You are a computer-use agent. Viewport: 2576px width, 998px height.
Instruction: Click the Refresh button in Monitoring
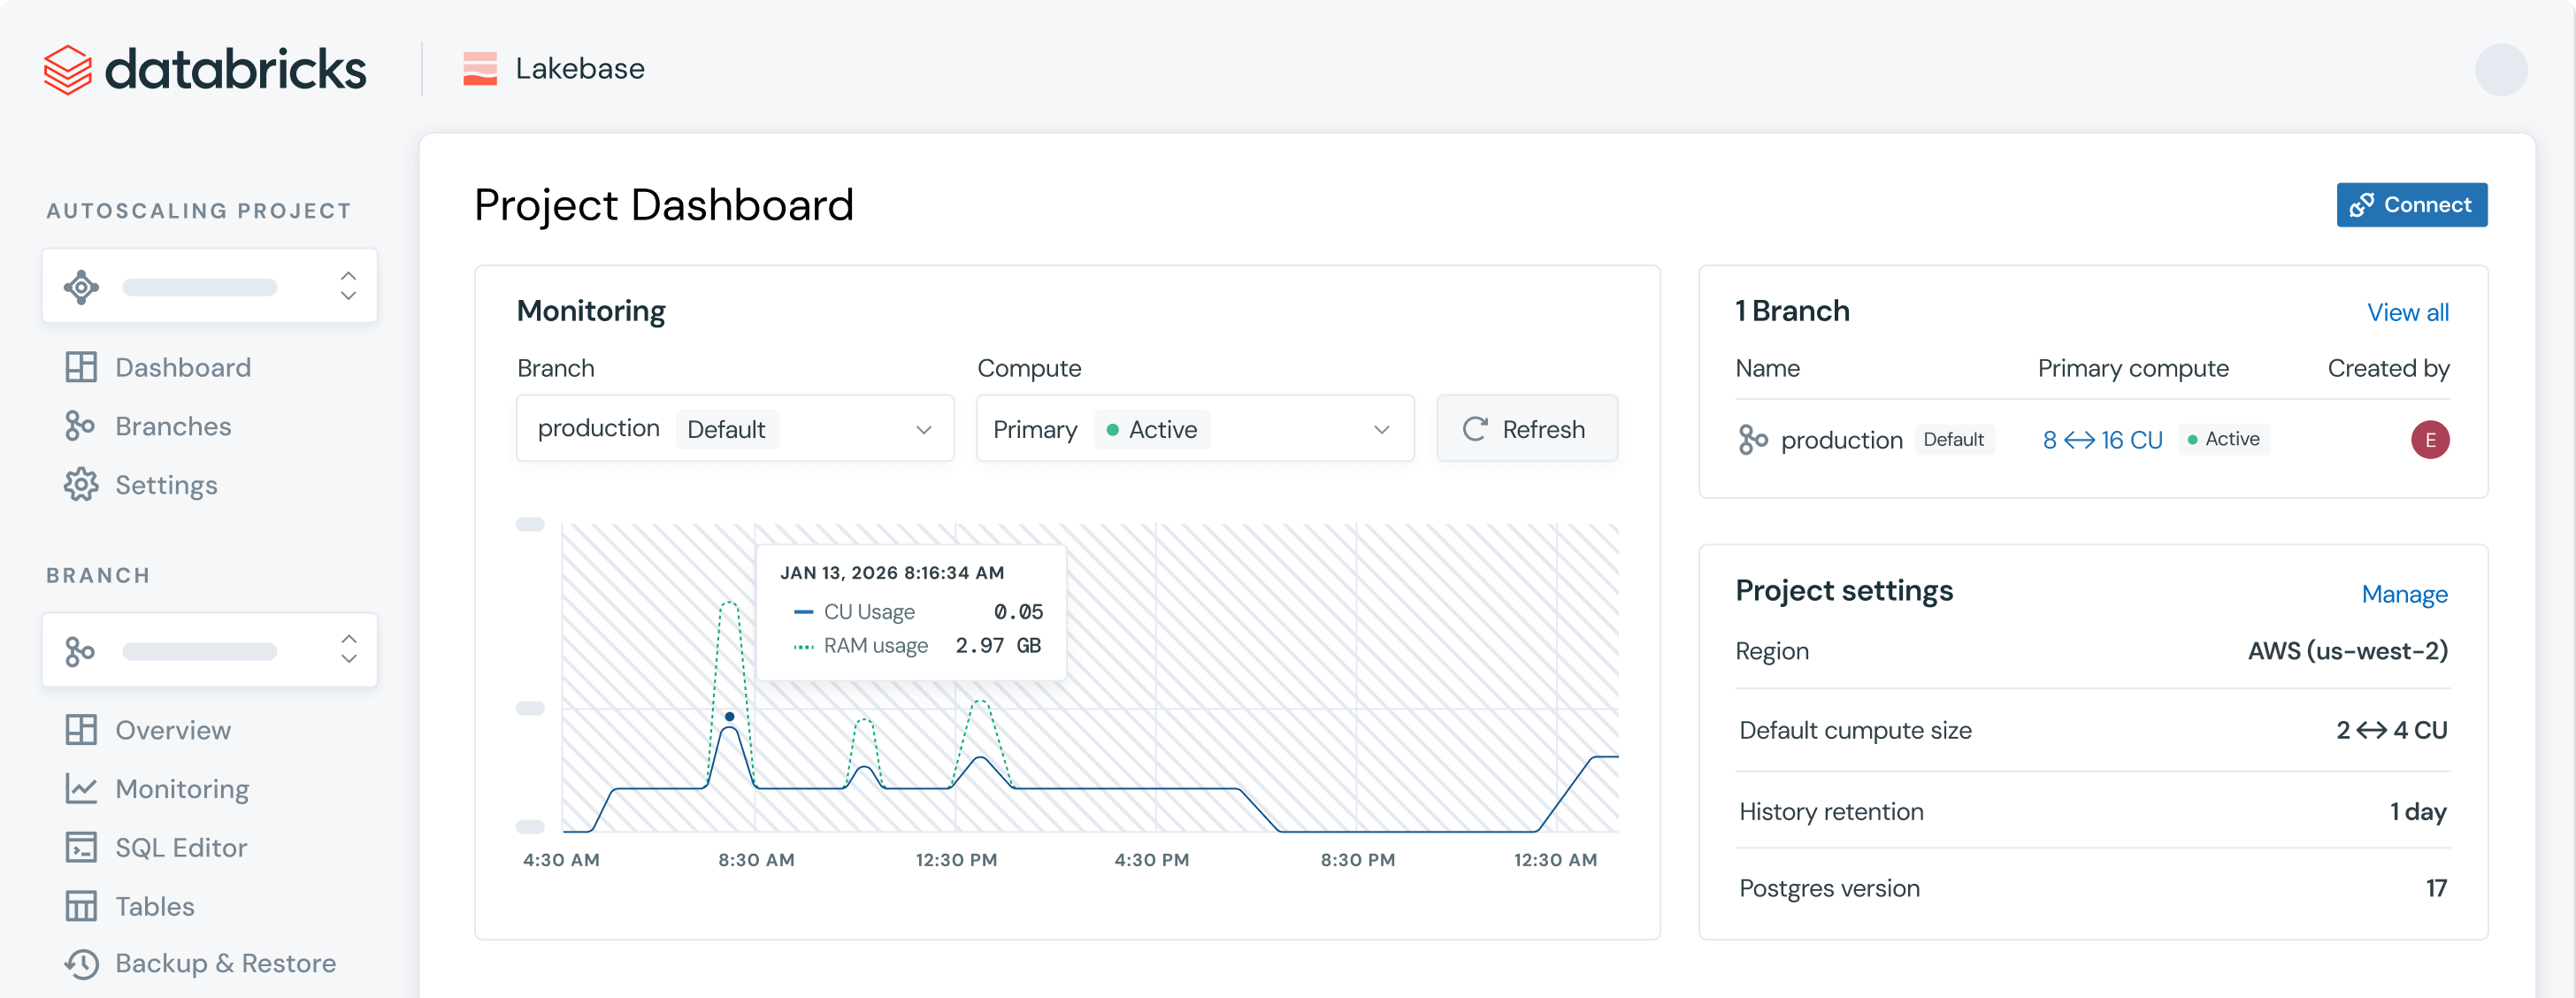[x=1526, y=428]
